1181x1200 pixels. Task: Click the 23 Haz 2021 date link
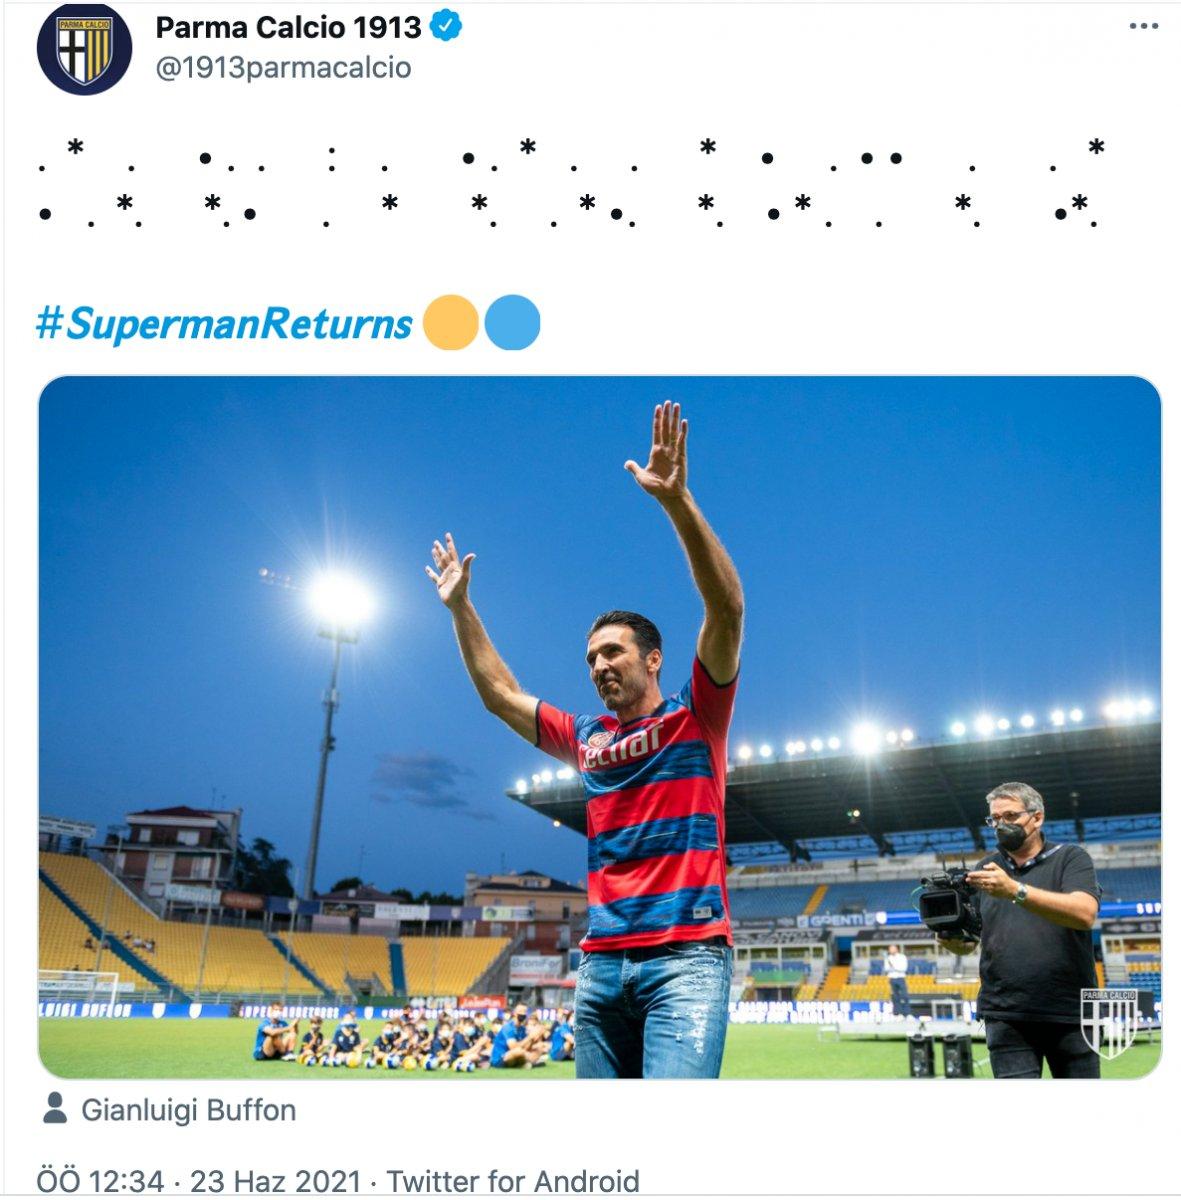(276, 1176)
